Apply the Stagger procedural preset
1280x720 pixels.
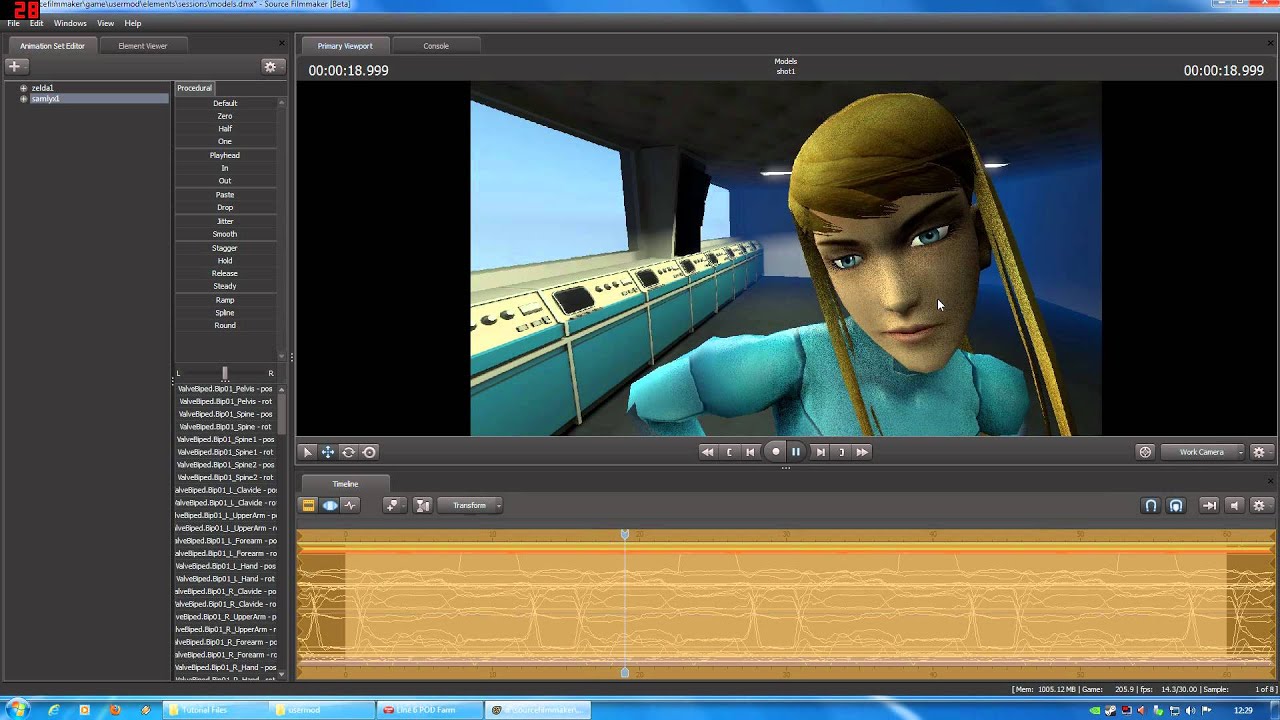point(225,248)
